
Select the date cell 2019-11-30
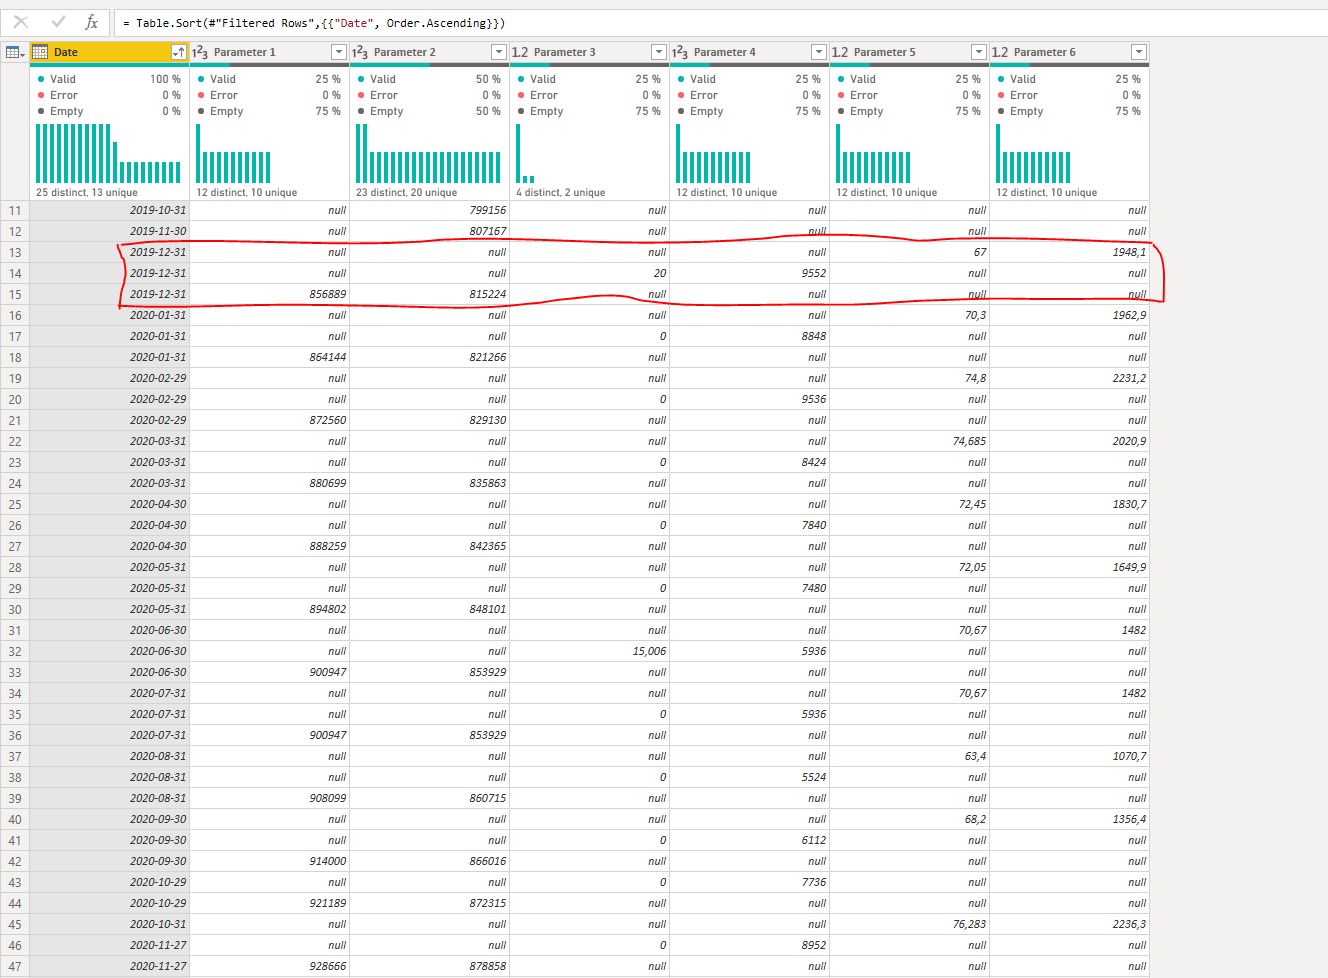109,231
